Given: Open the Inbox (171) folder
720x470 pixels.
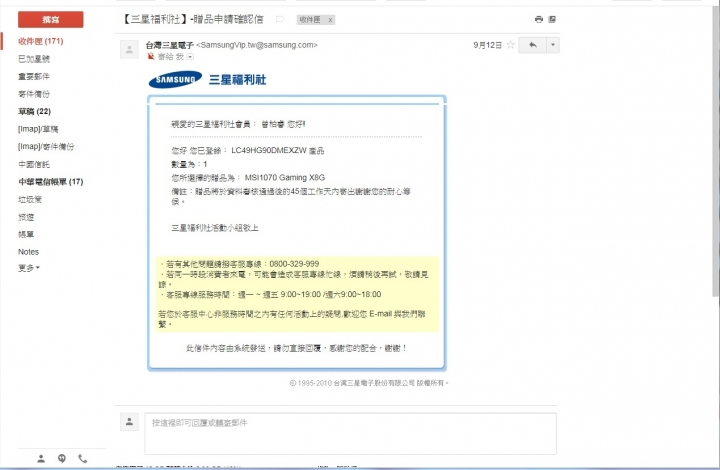Looking at the screenshot, I should 40,41.
